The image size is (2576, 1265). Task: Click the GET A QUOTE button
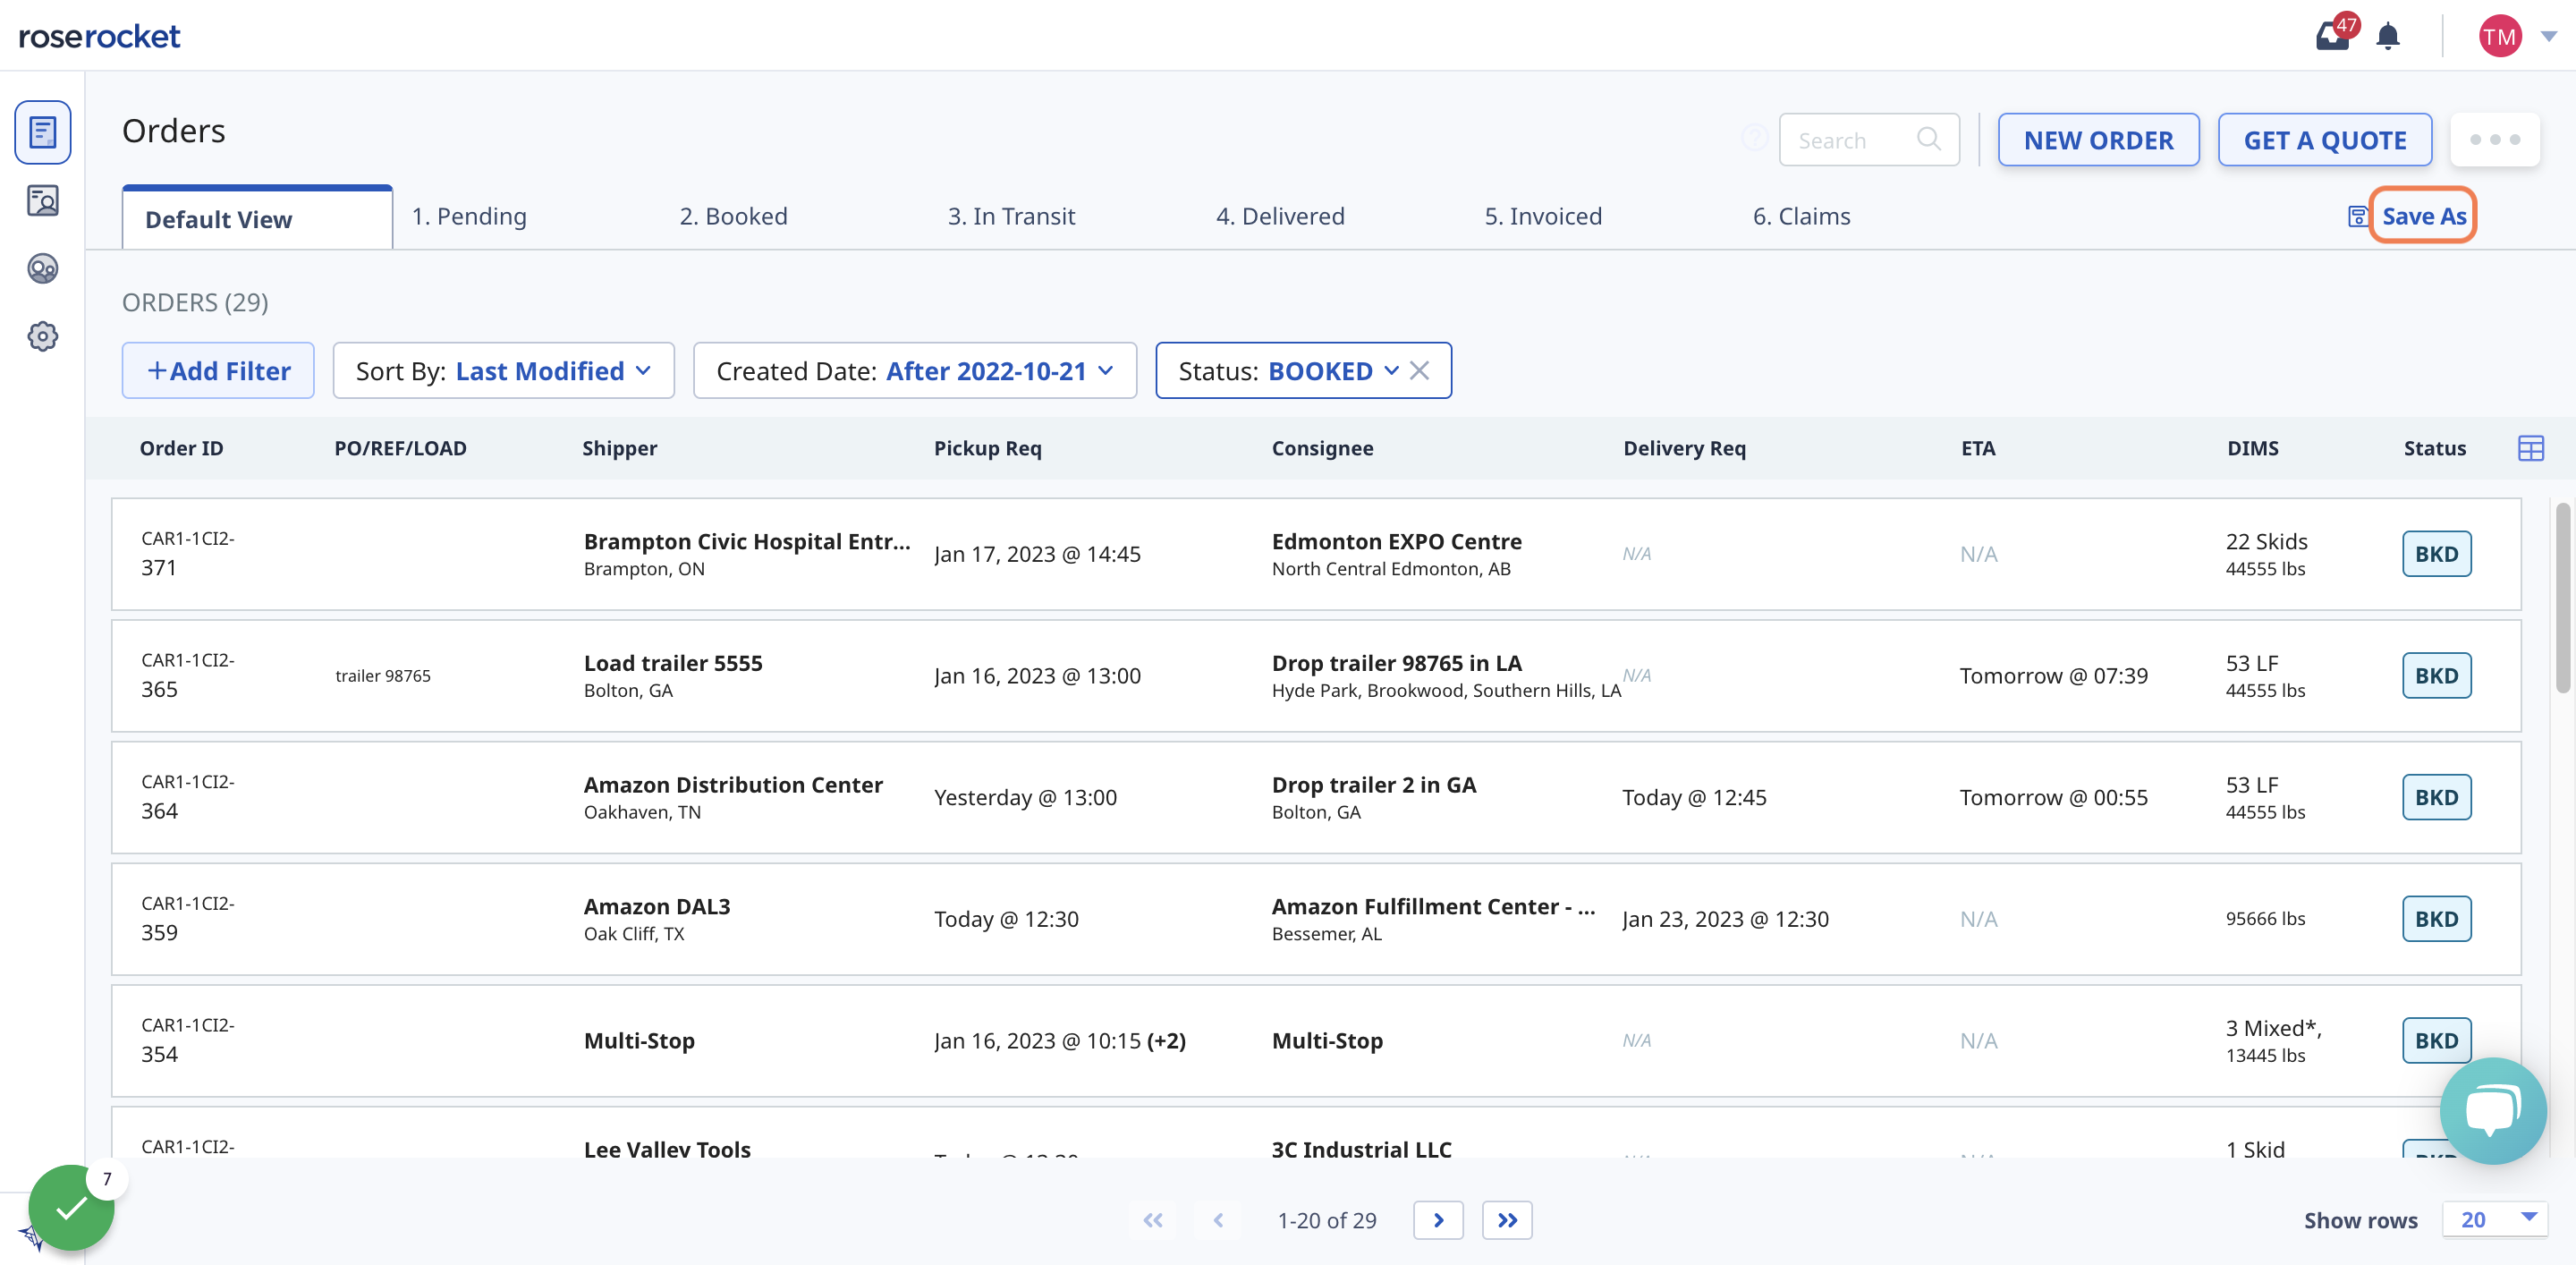2325,140
